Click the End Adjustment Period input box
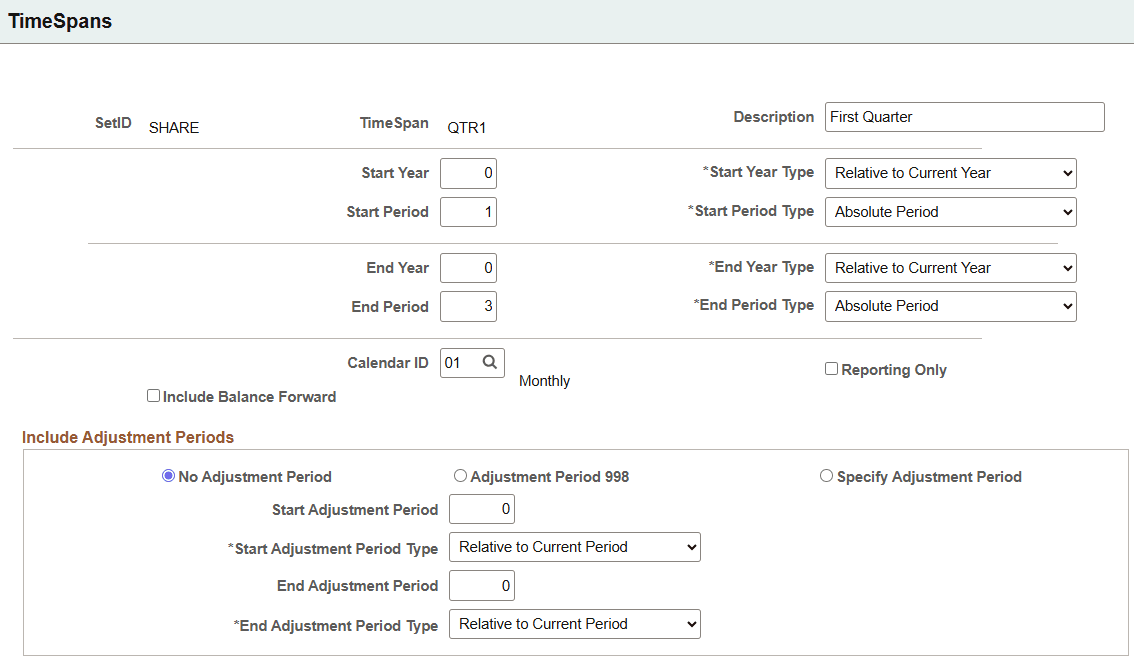This screenshot has width=1134, height=661. 482,586
